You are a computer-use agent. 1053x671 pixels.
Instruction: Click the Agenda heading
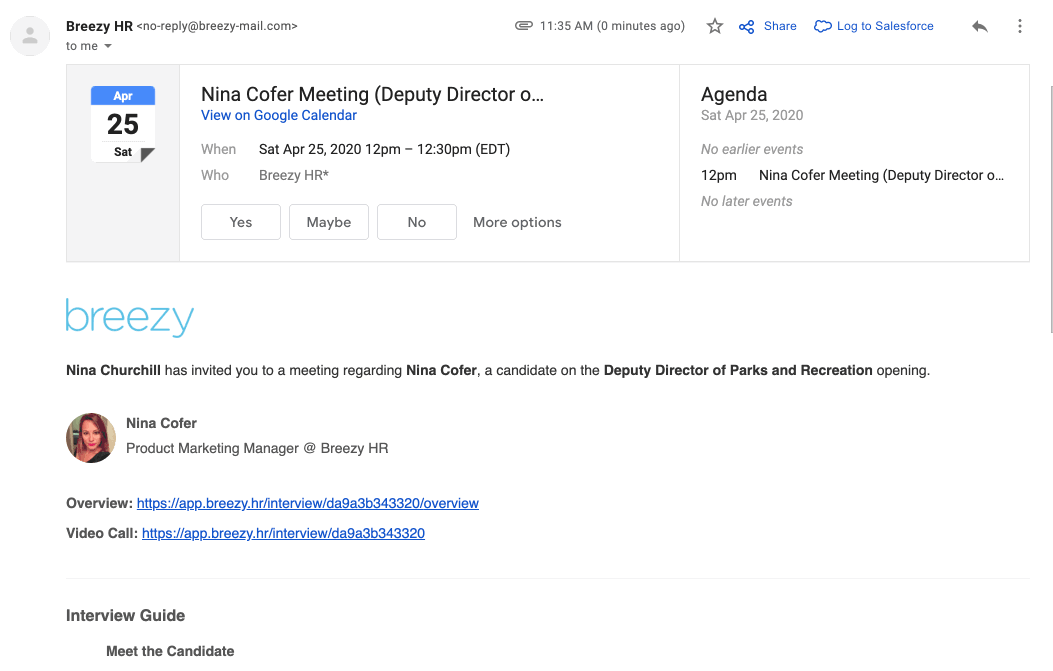(734, 94)
